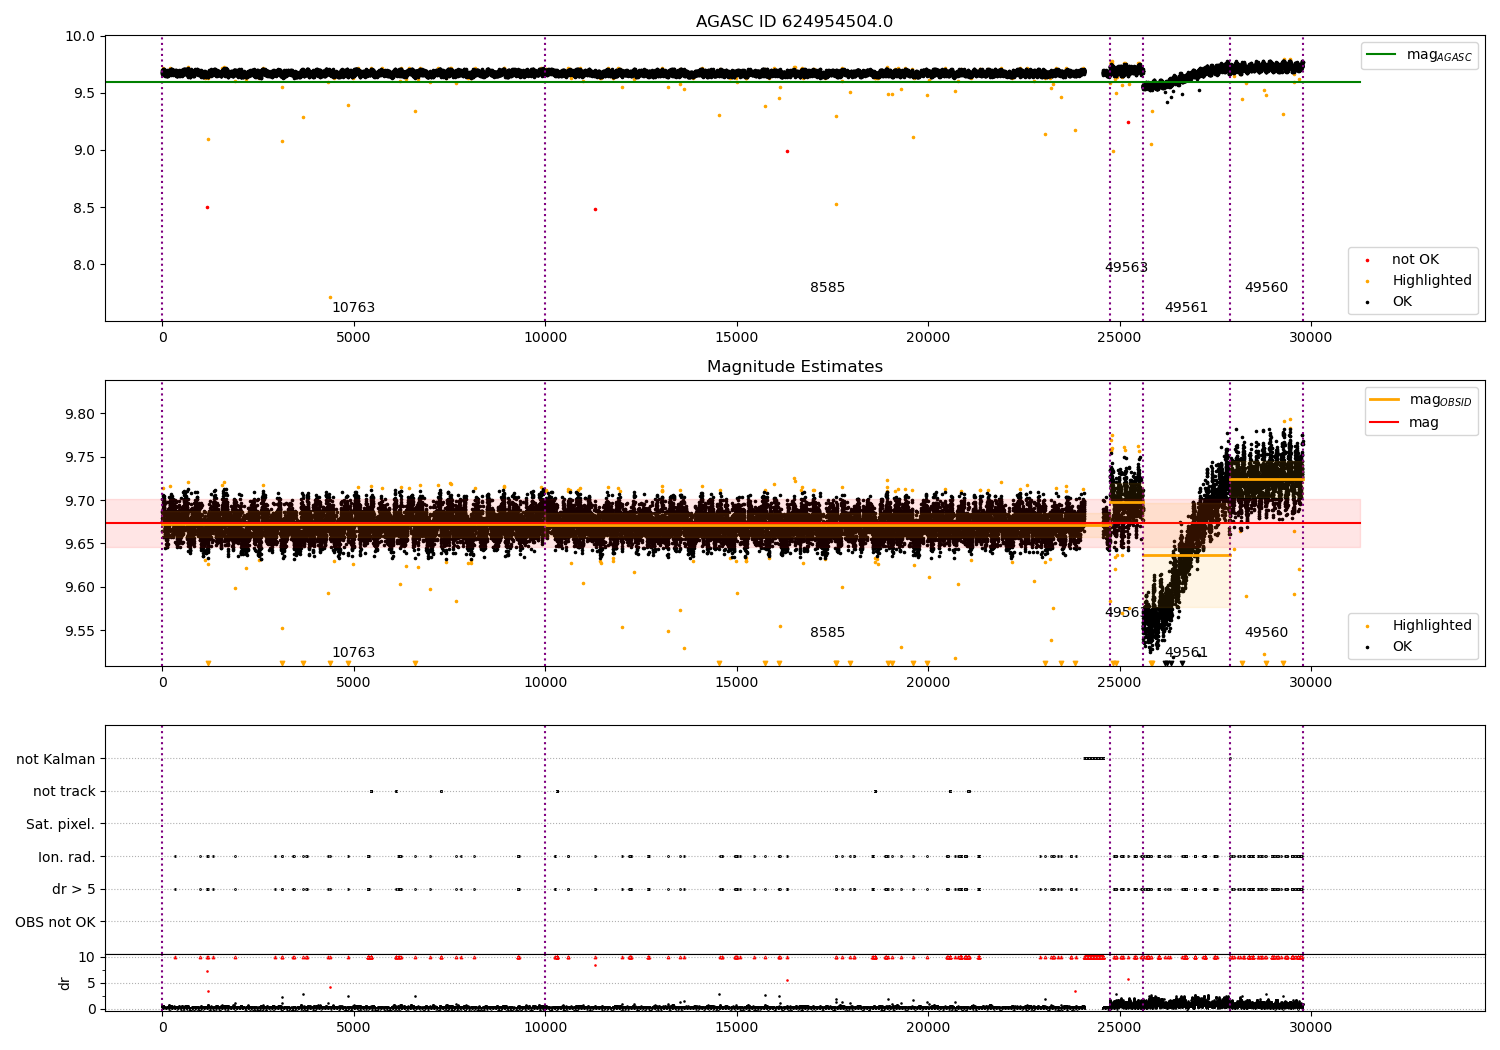Click y-tick '9.65' on Magnitude Estimates plot
Viewport: 1500px width, 1050px height.
[x=80, y=545]
